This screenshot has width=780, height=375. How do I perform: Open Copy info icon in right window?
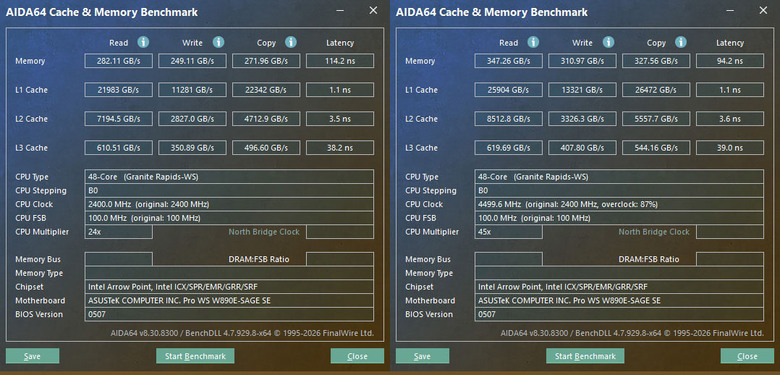pos(681,42)
